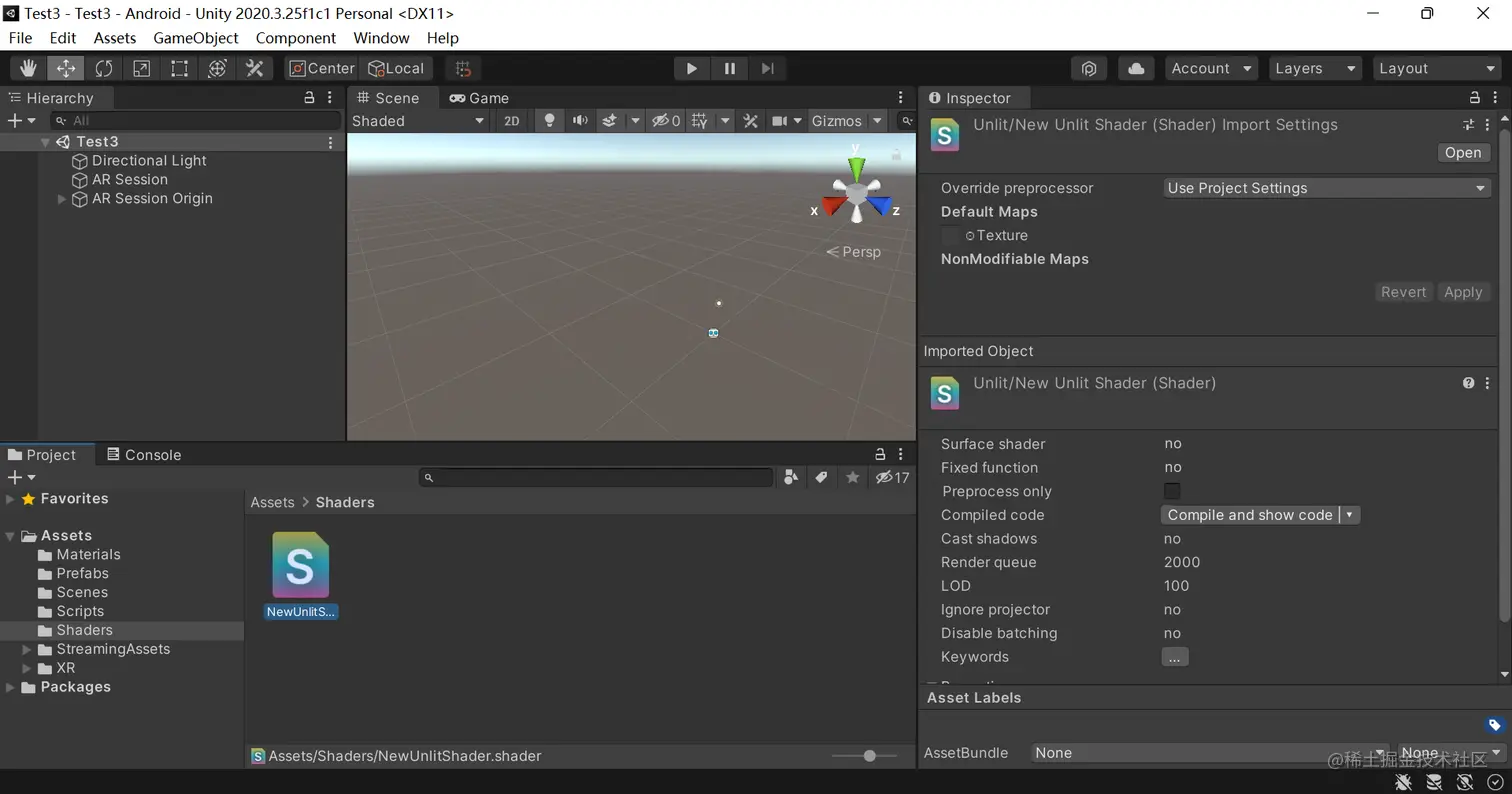
Task: Click the Apply button
Action: (1463, 292)
